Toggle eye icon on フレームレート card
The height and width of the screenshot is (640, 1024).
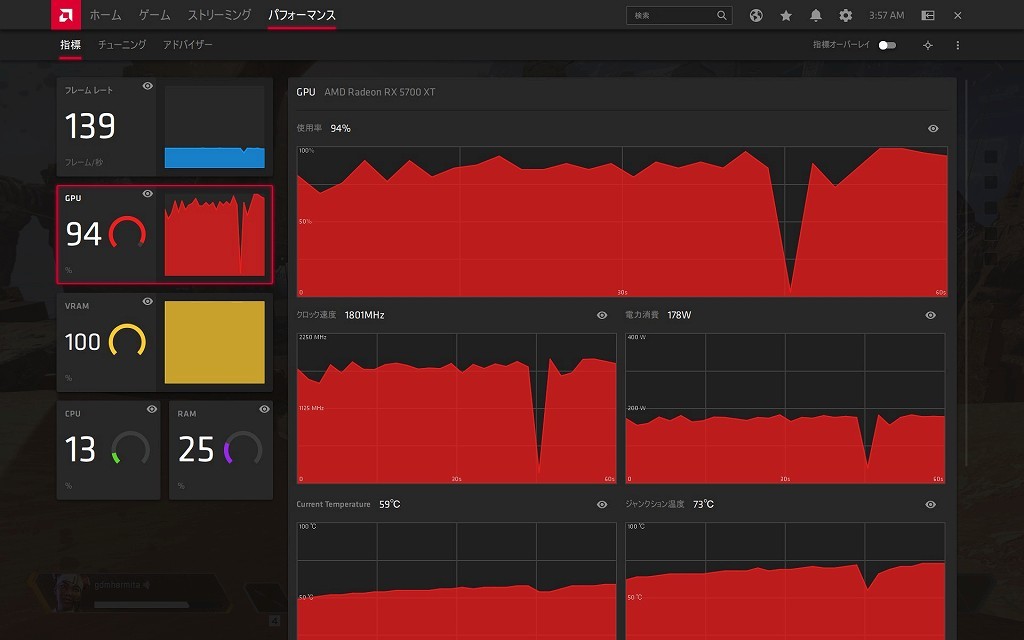148,86
